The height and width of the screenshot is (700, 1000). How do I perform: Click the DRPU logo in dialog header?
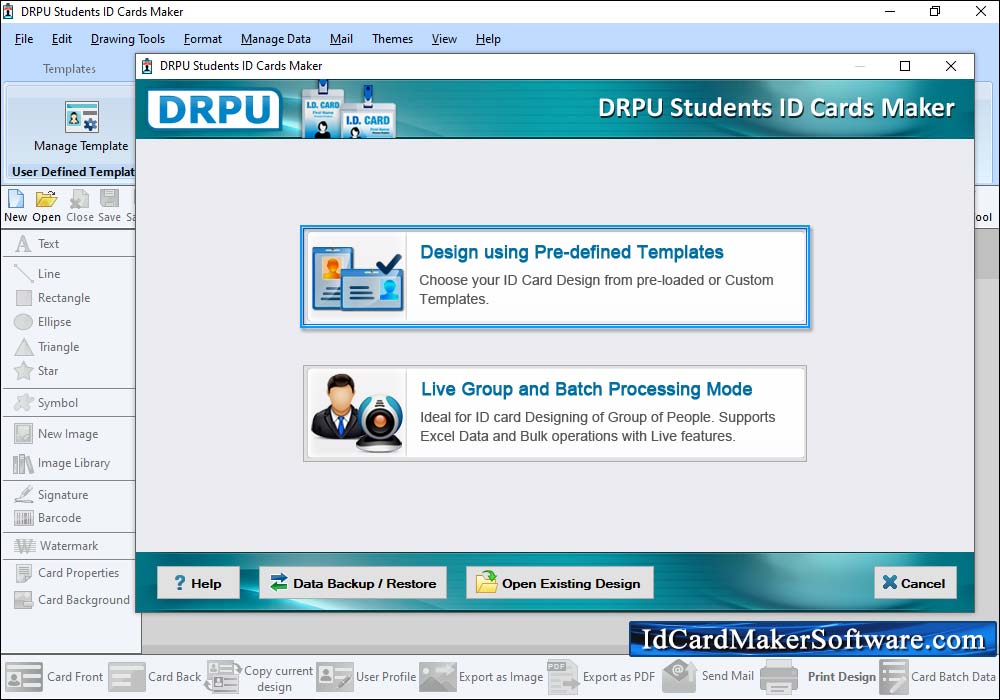point(215,109)
